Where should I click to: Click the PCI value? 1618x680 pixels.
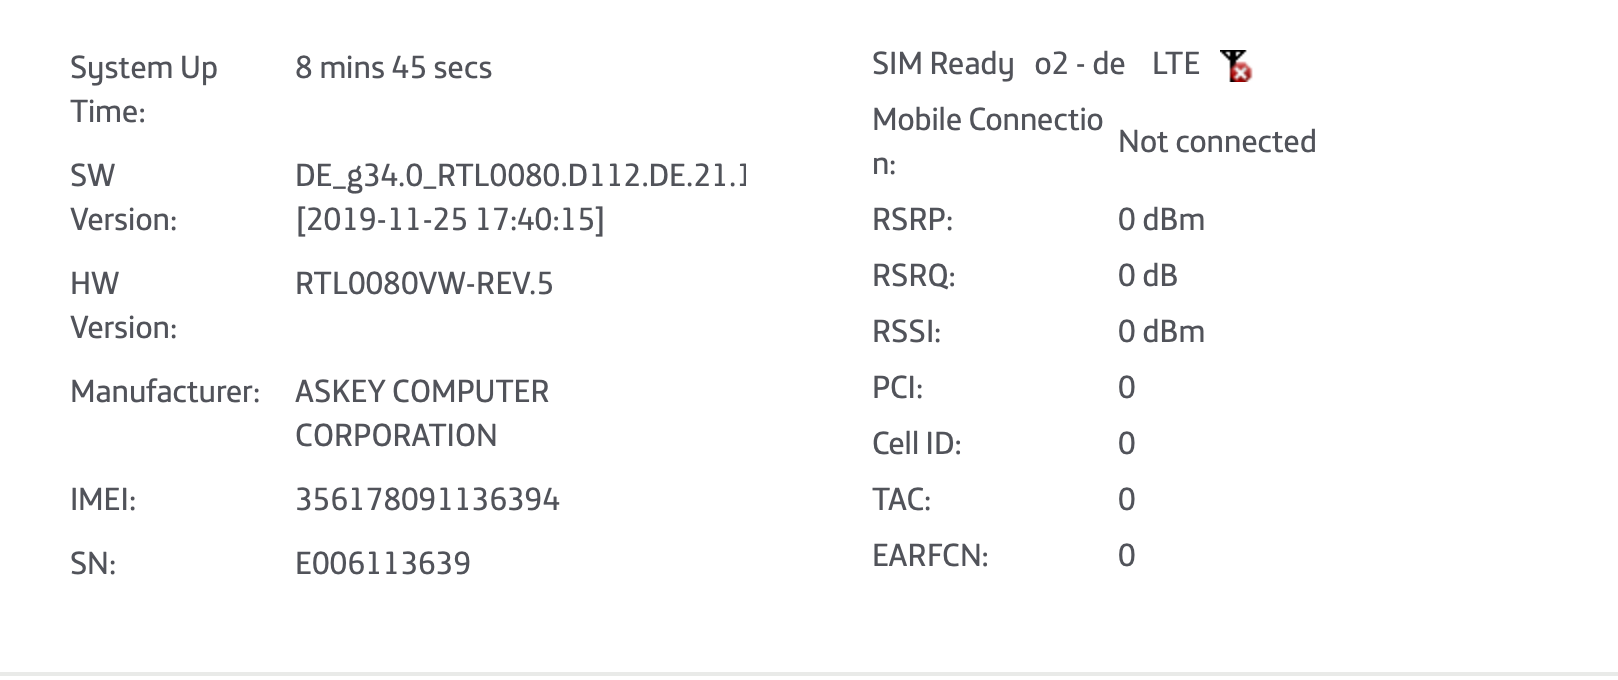[1127, 388]
